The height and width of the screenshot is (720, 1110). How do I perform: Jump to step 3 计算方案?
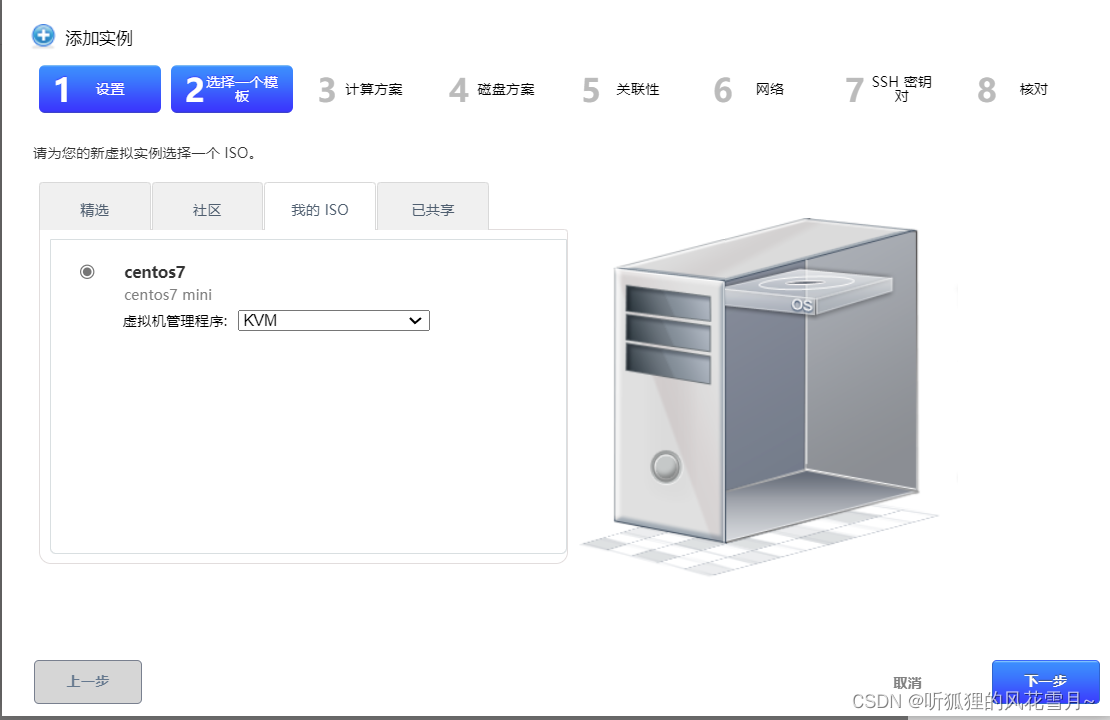click(x=362, y=90)
